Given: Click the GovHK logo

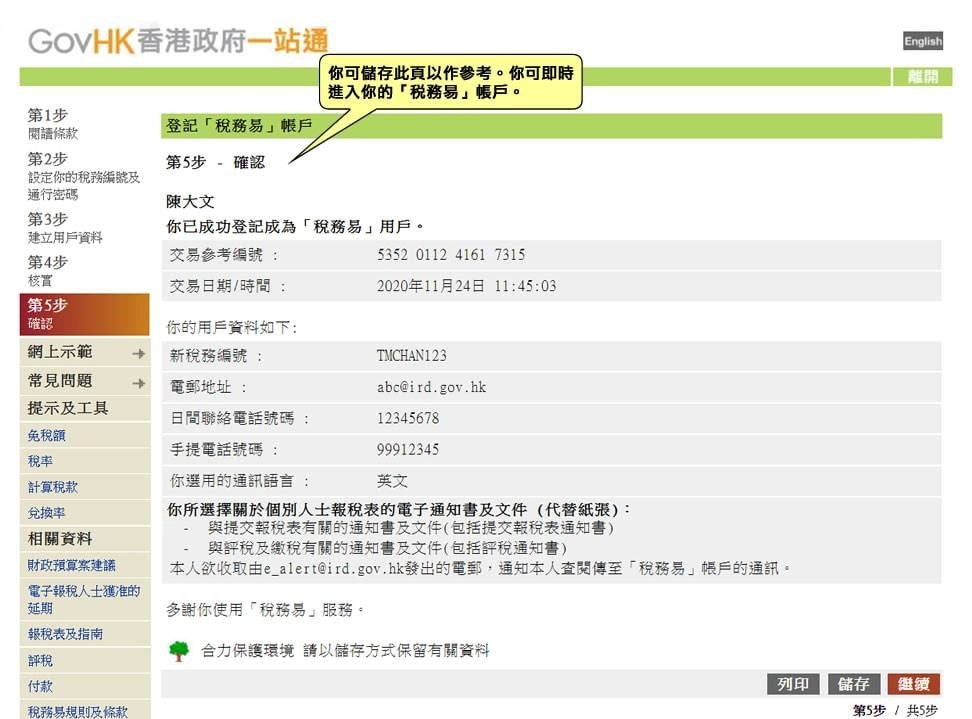Looking at the screenshot, I should pos(178,41).
